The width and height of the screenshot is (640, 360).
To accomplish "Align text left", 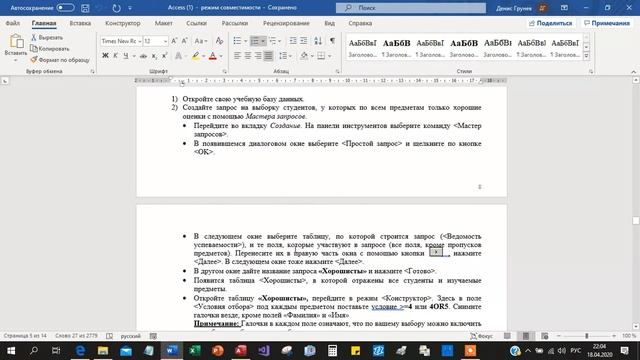I will pos(237,56).
